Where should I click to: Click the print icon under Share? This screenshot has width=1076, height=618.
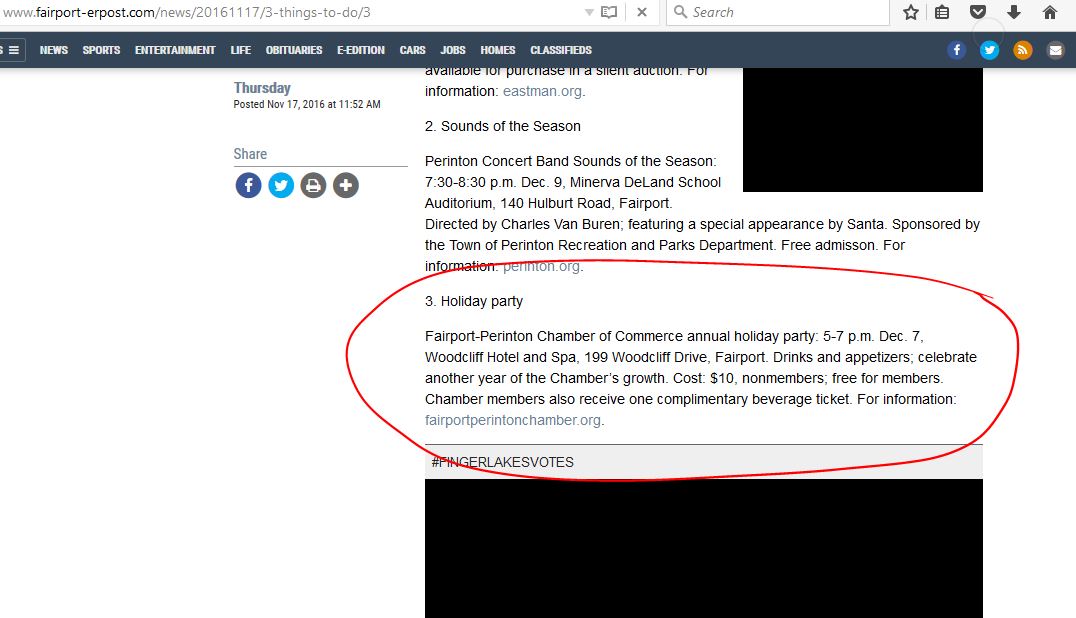(x=313, y=185)
